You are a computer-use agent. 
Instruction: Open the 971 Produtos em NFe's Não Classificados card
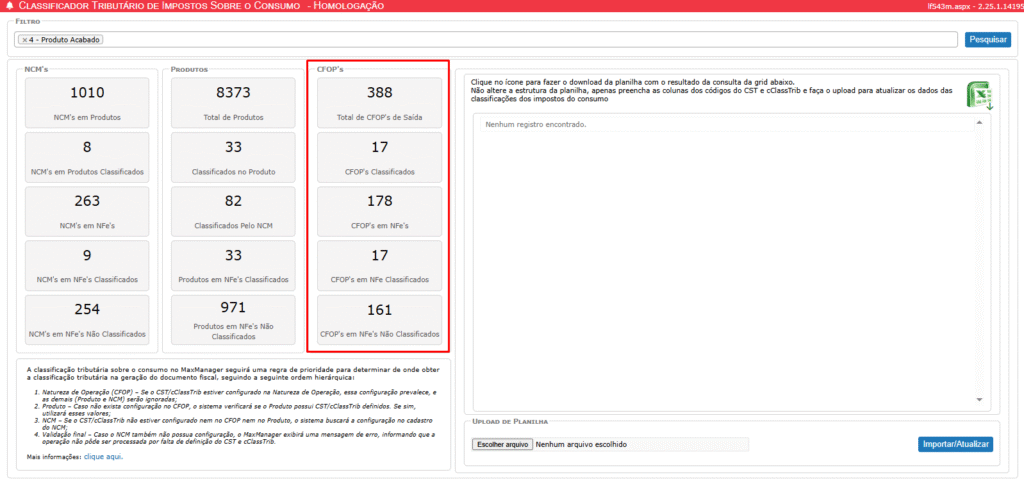pyautogui.click(x=233, y=319)
